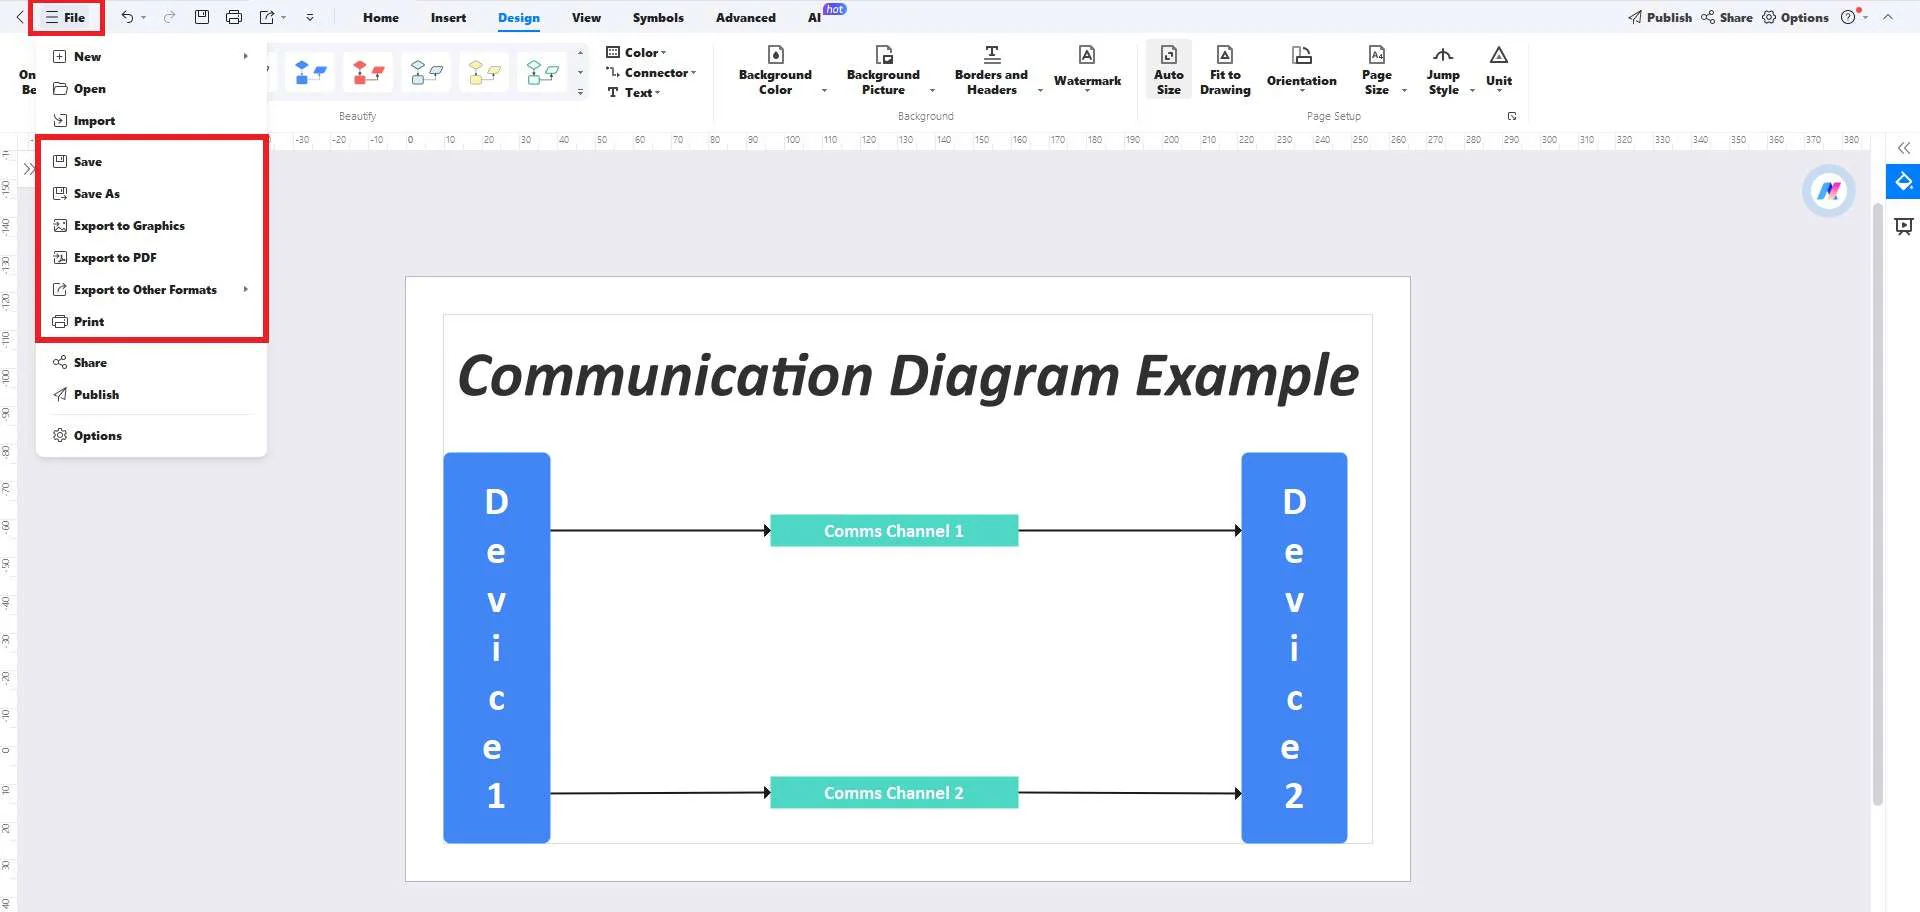Click the Save floppy disk toolbar icon
Screen dimensions: 1920x912
click(x=202, y=17)
